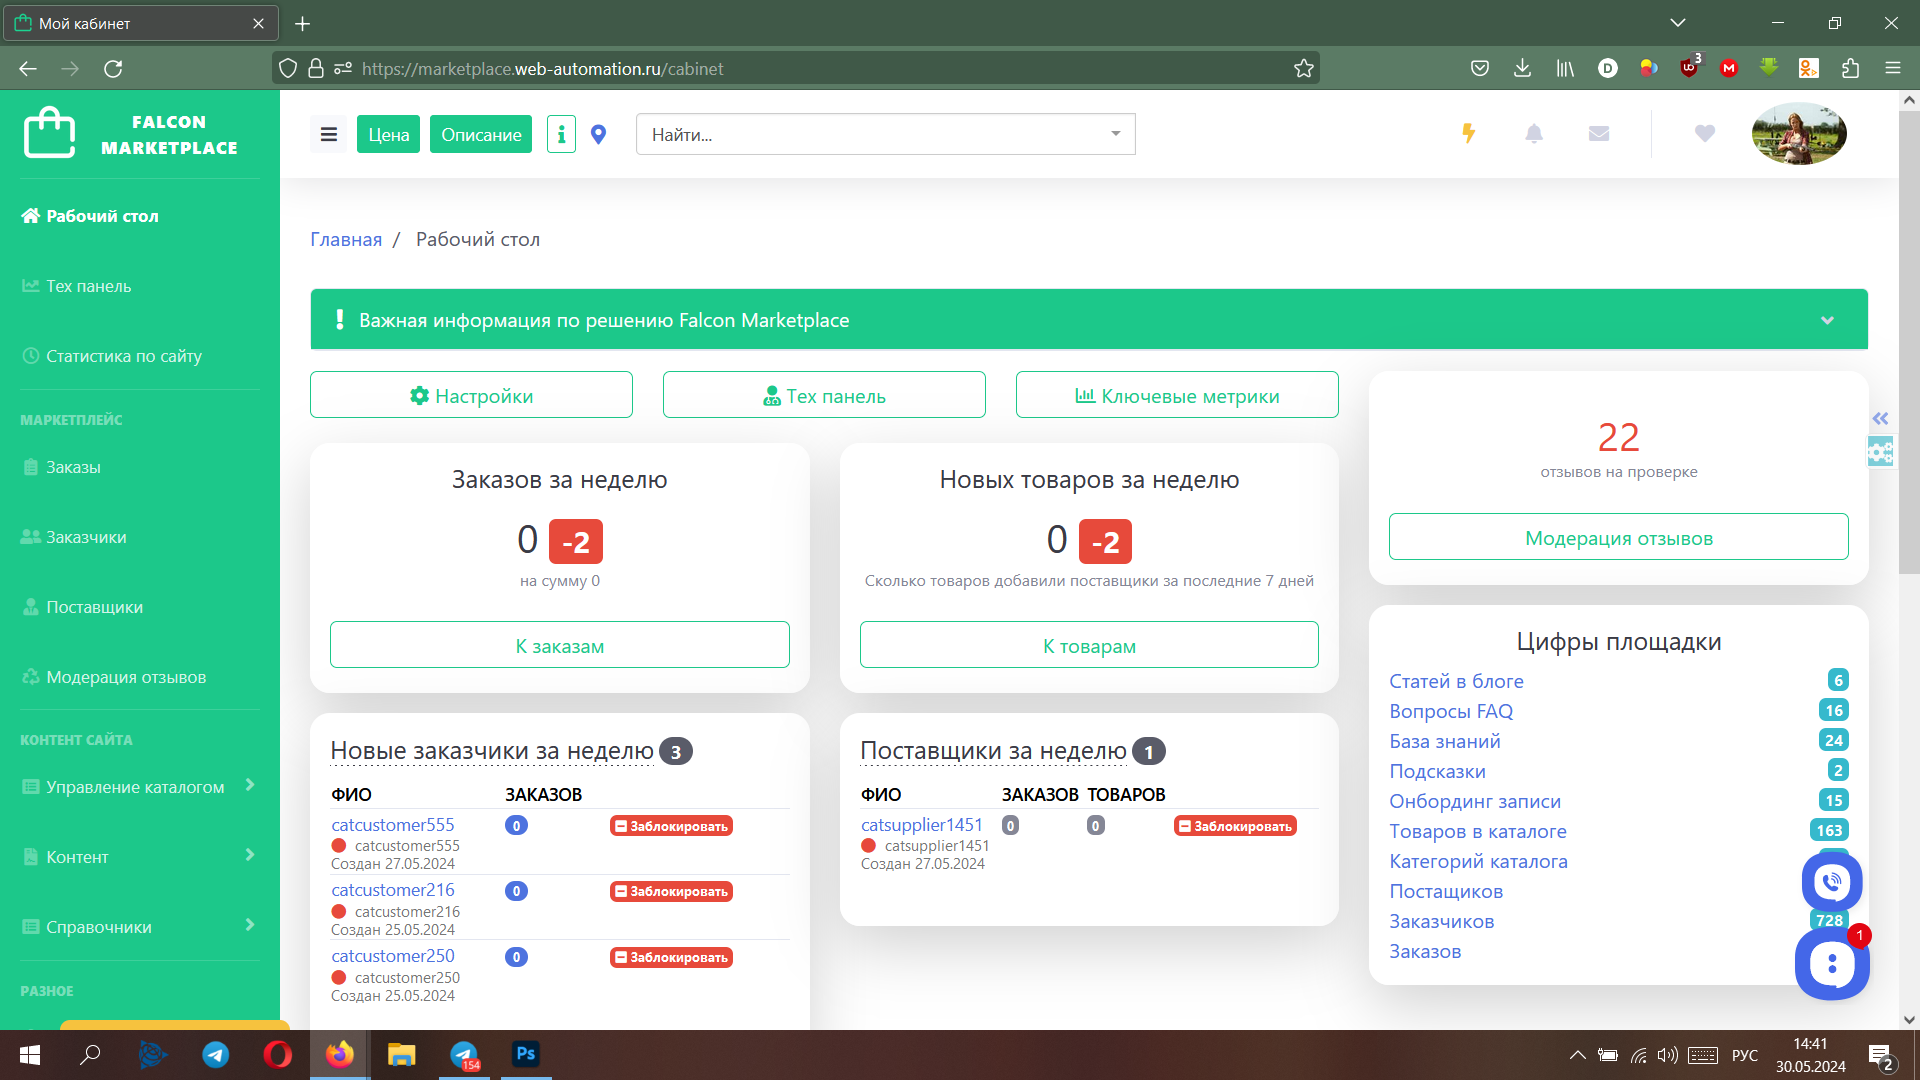
Task: Open Photoshop from the taskbar
Action: 525,1054
